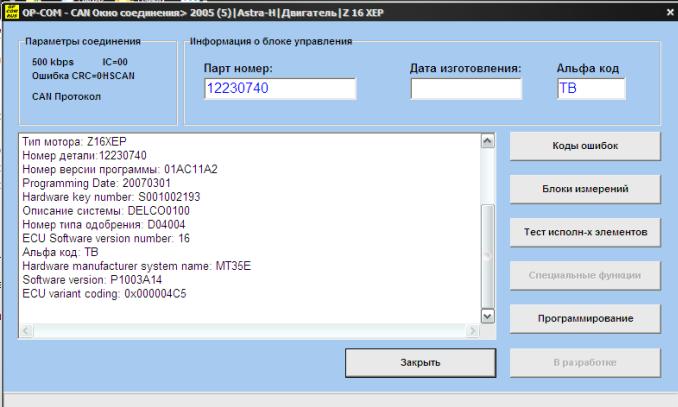Click the Парт номер field showing 12230740
This screenshot has height=407, width=678.
click(279, 90)
